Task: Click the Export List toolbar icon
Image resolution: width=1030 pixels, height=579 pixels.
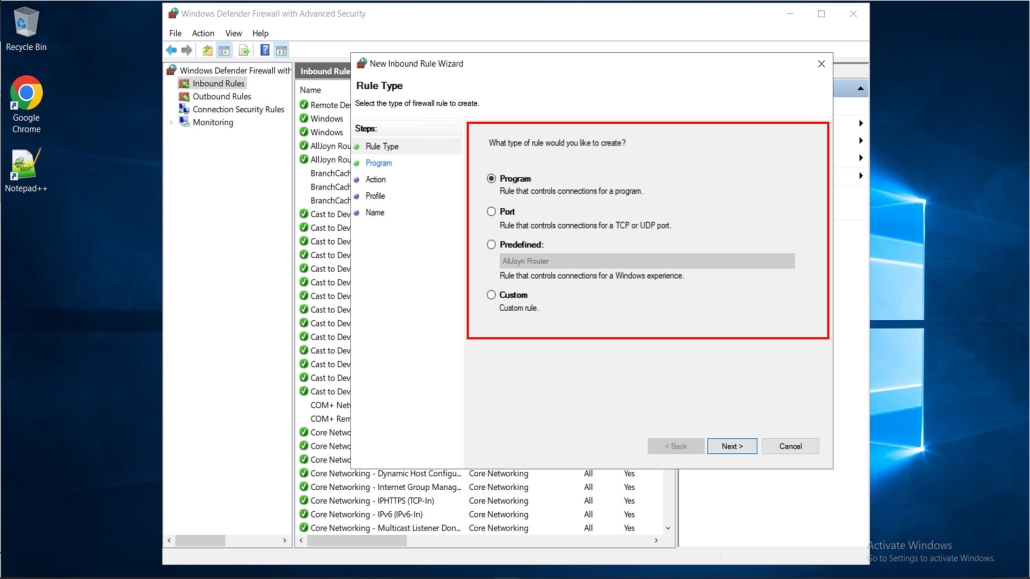Action: pos(244,50)
